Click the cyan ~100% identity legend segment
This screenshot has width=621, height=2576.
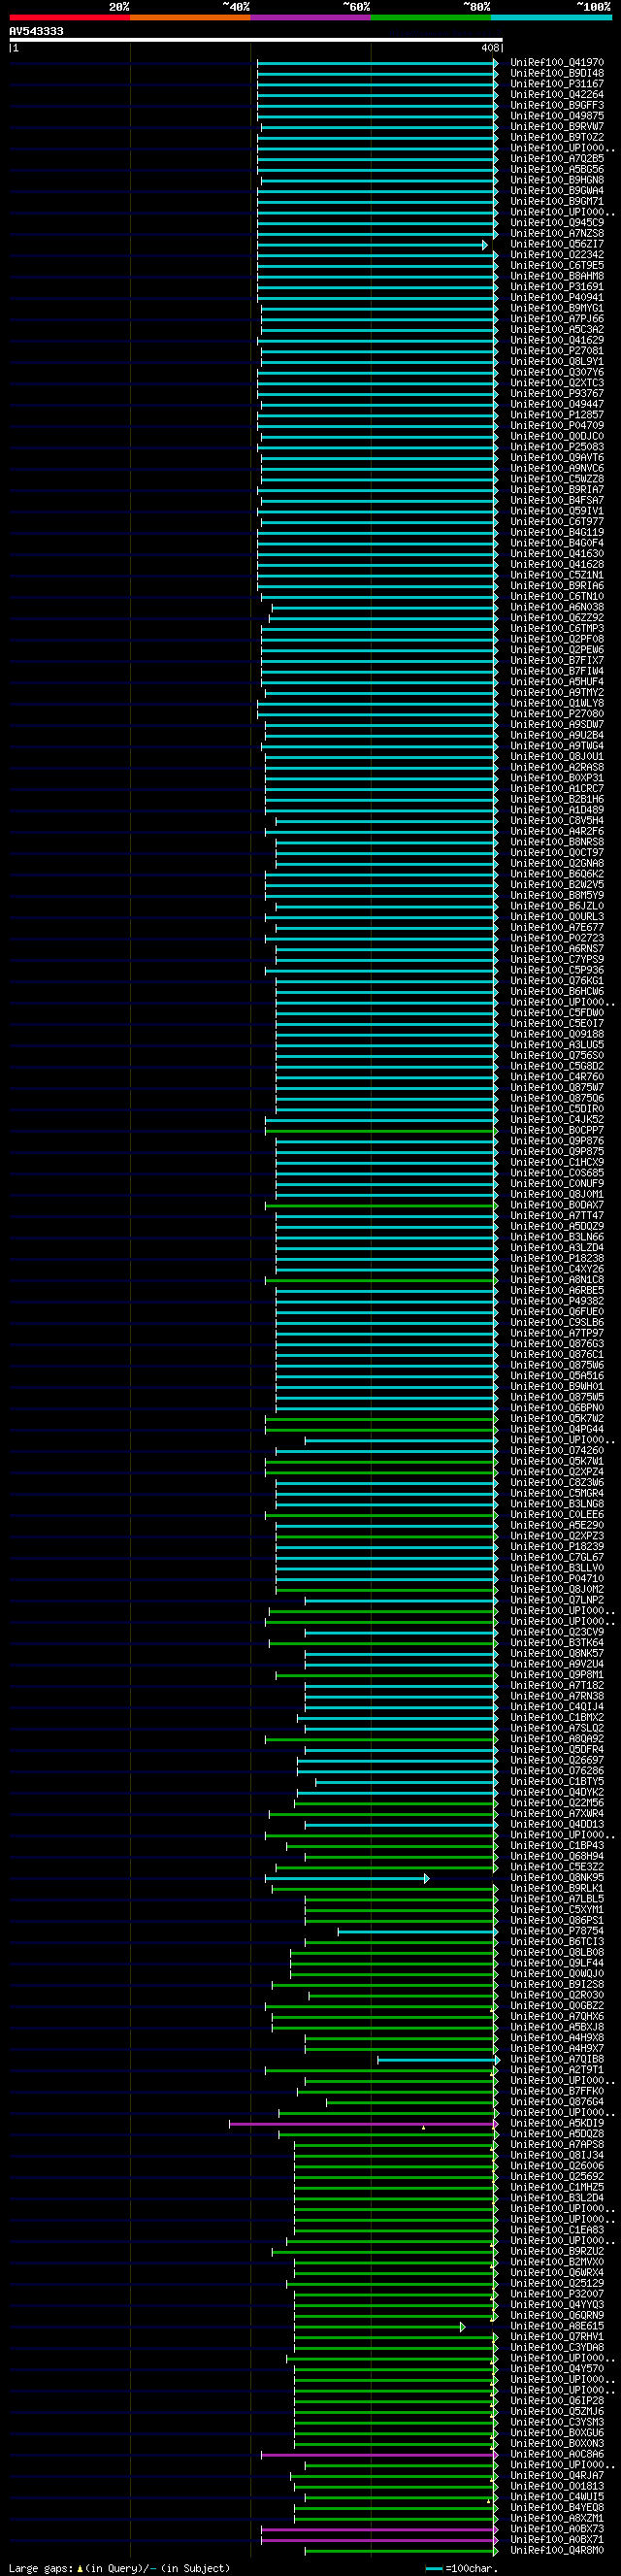(551, 17)
